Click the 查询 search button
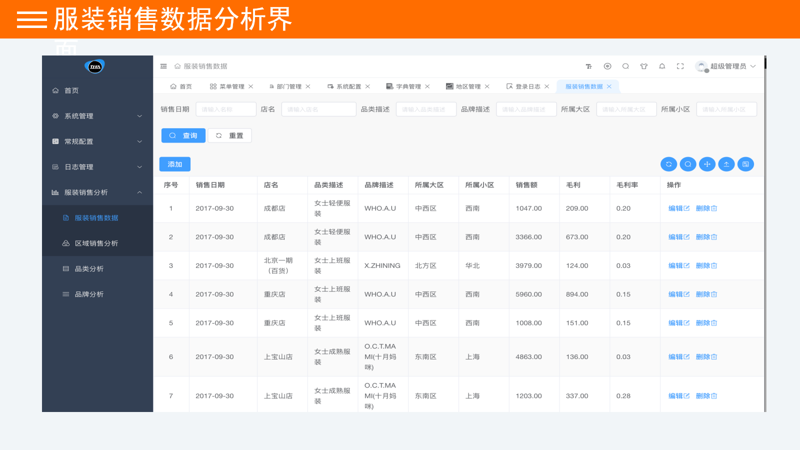800x450 pixels. point(184,136)
